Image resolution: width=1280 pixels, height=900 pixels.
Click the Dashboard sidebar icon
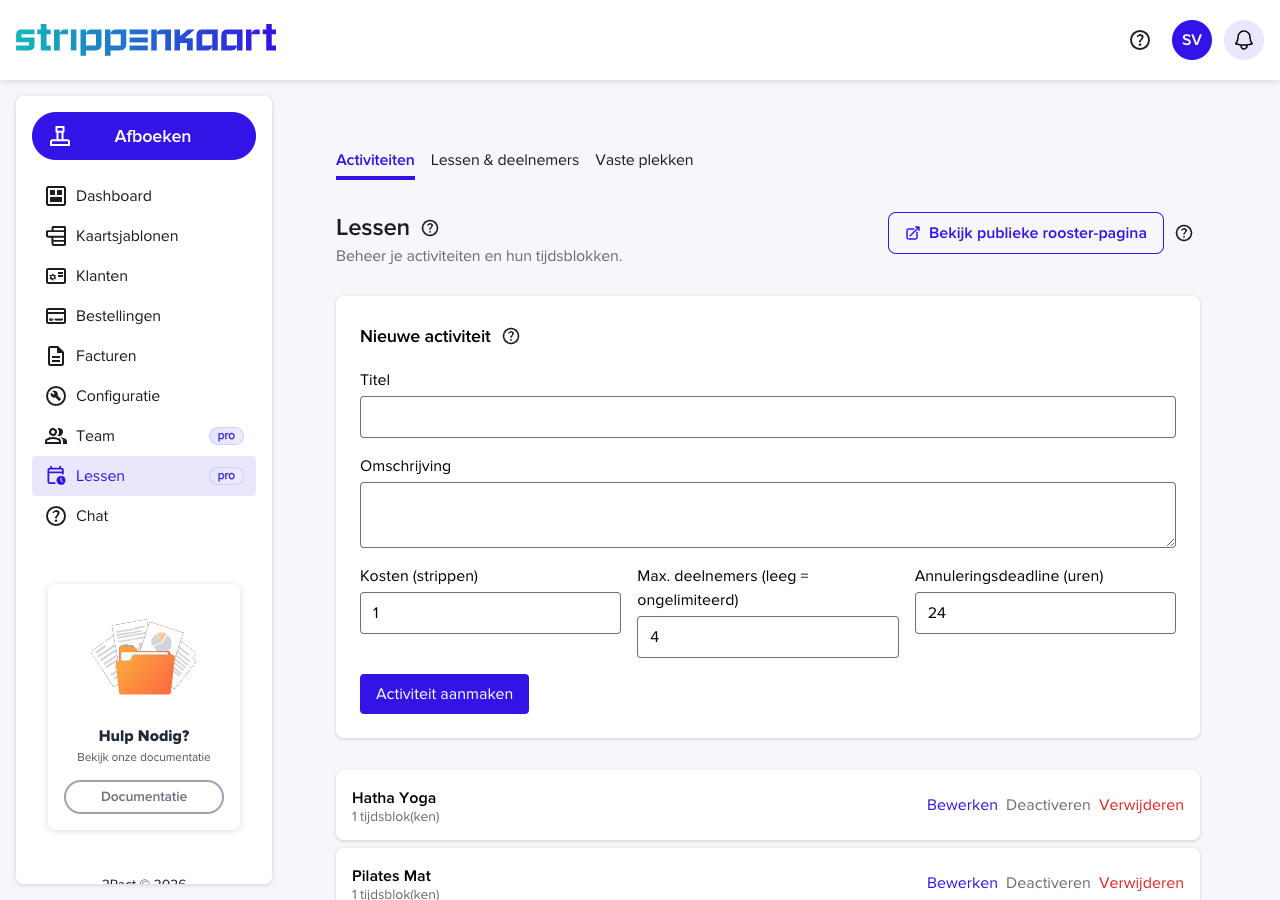point(56,196)
